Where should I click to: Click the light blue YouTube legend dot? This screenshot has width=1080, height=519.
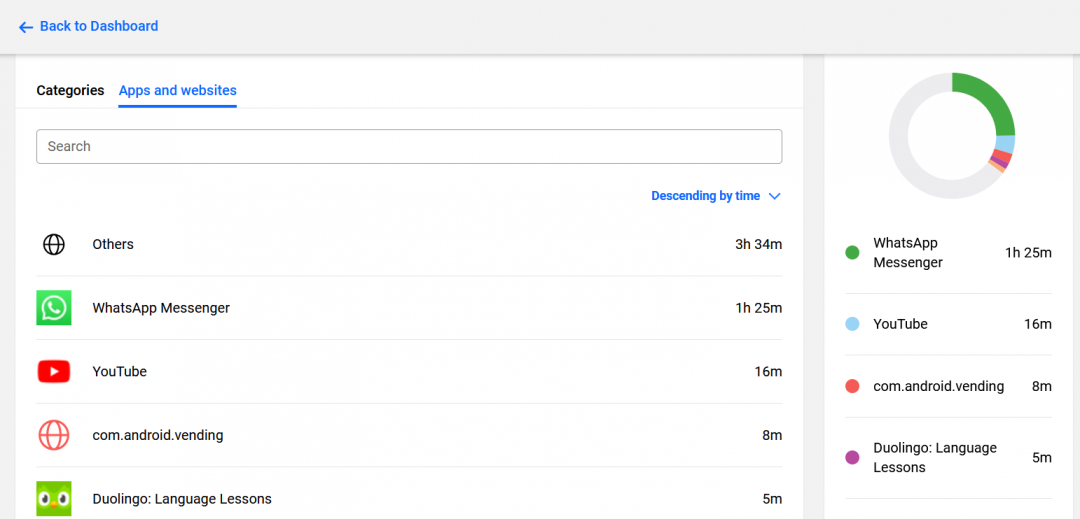coord(853,324)
